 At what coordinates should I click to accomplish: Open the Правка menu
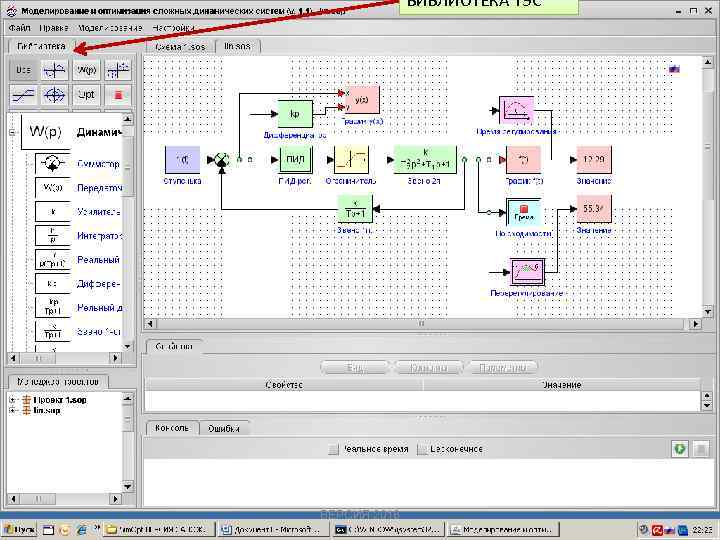click(x=54, y=28)
